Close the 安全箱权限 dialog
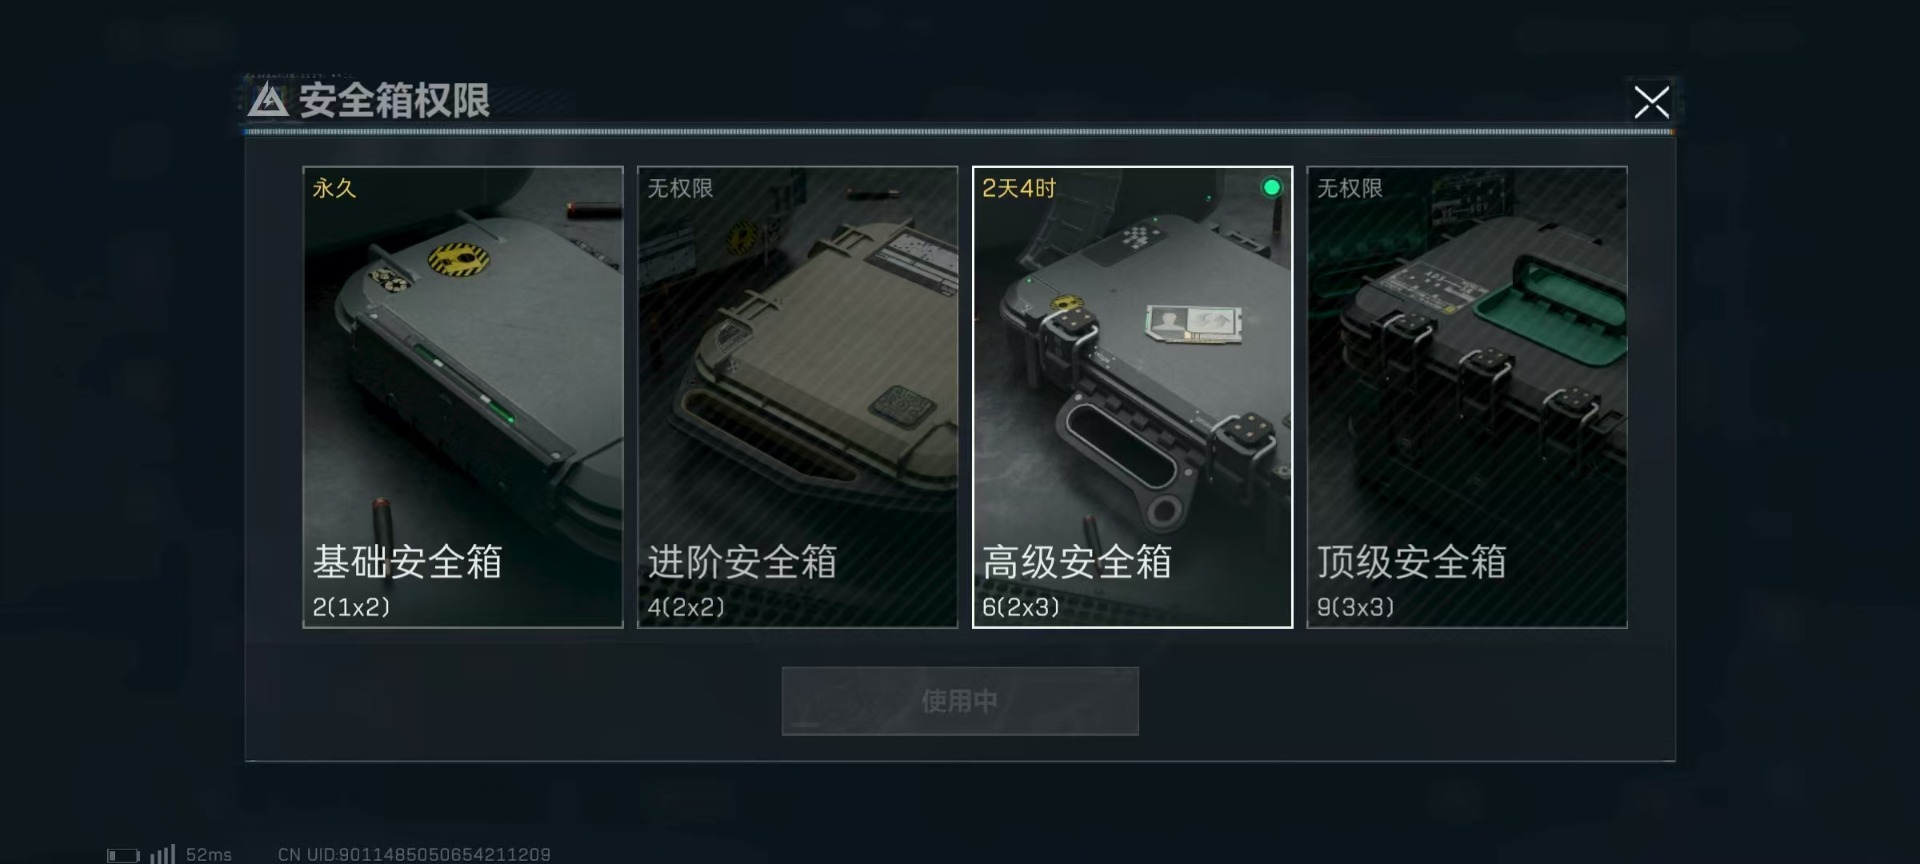Image resolution: width=1920 pixels, height=864 pixels. tap(1651, 101)
